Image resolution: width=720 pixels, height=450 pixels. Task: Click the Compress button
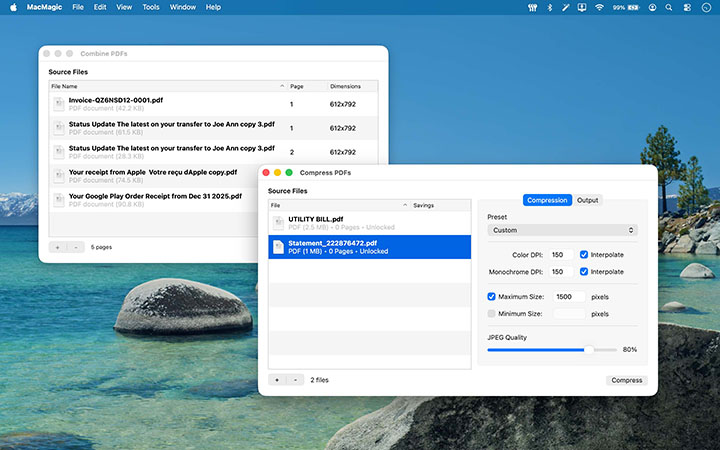627,380
